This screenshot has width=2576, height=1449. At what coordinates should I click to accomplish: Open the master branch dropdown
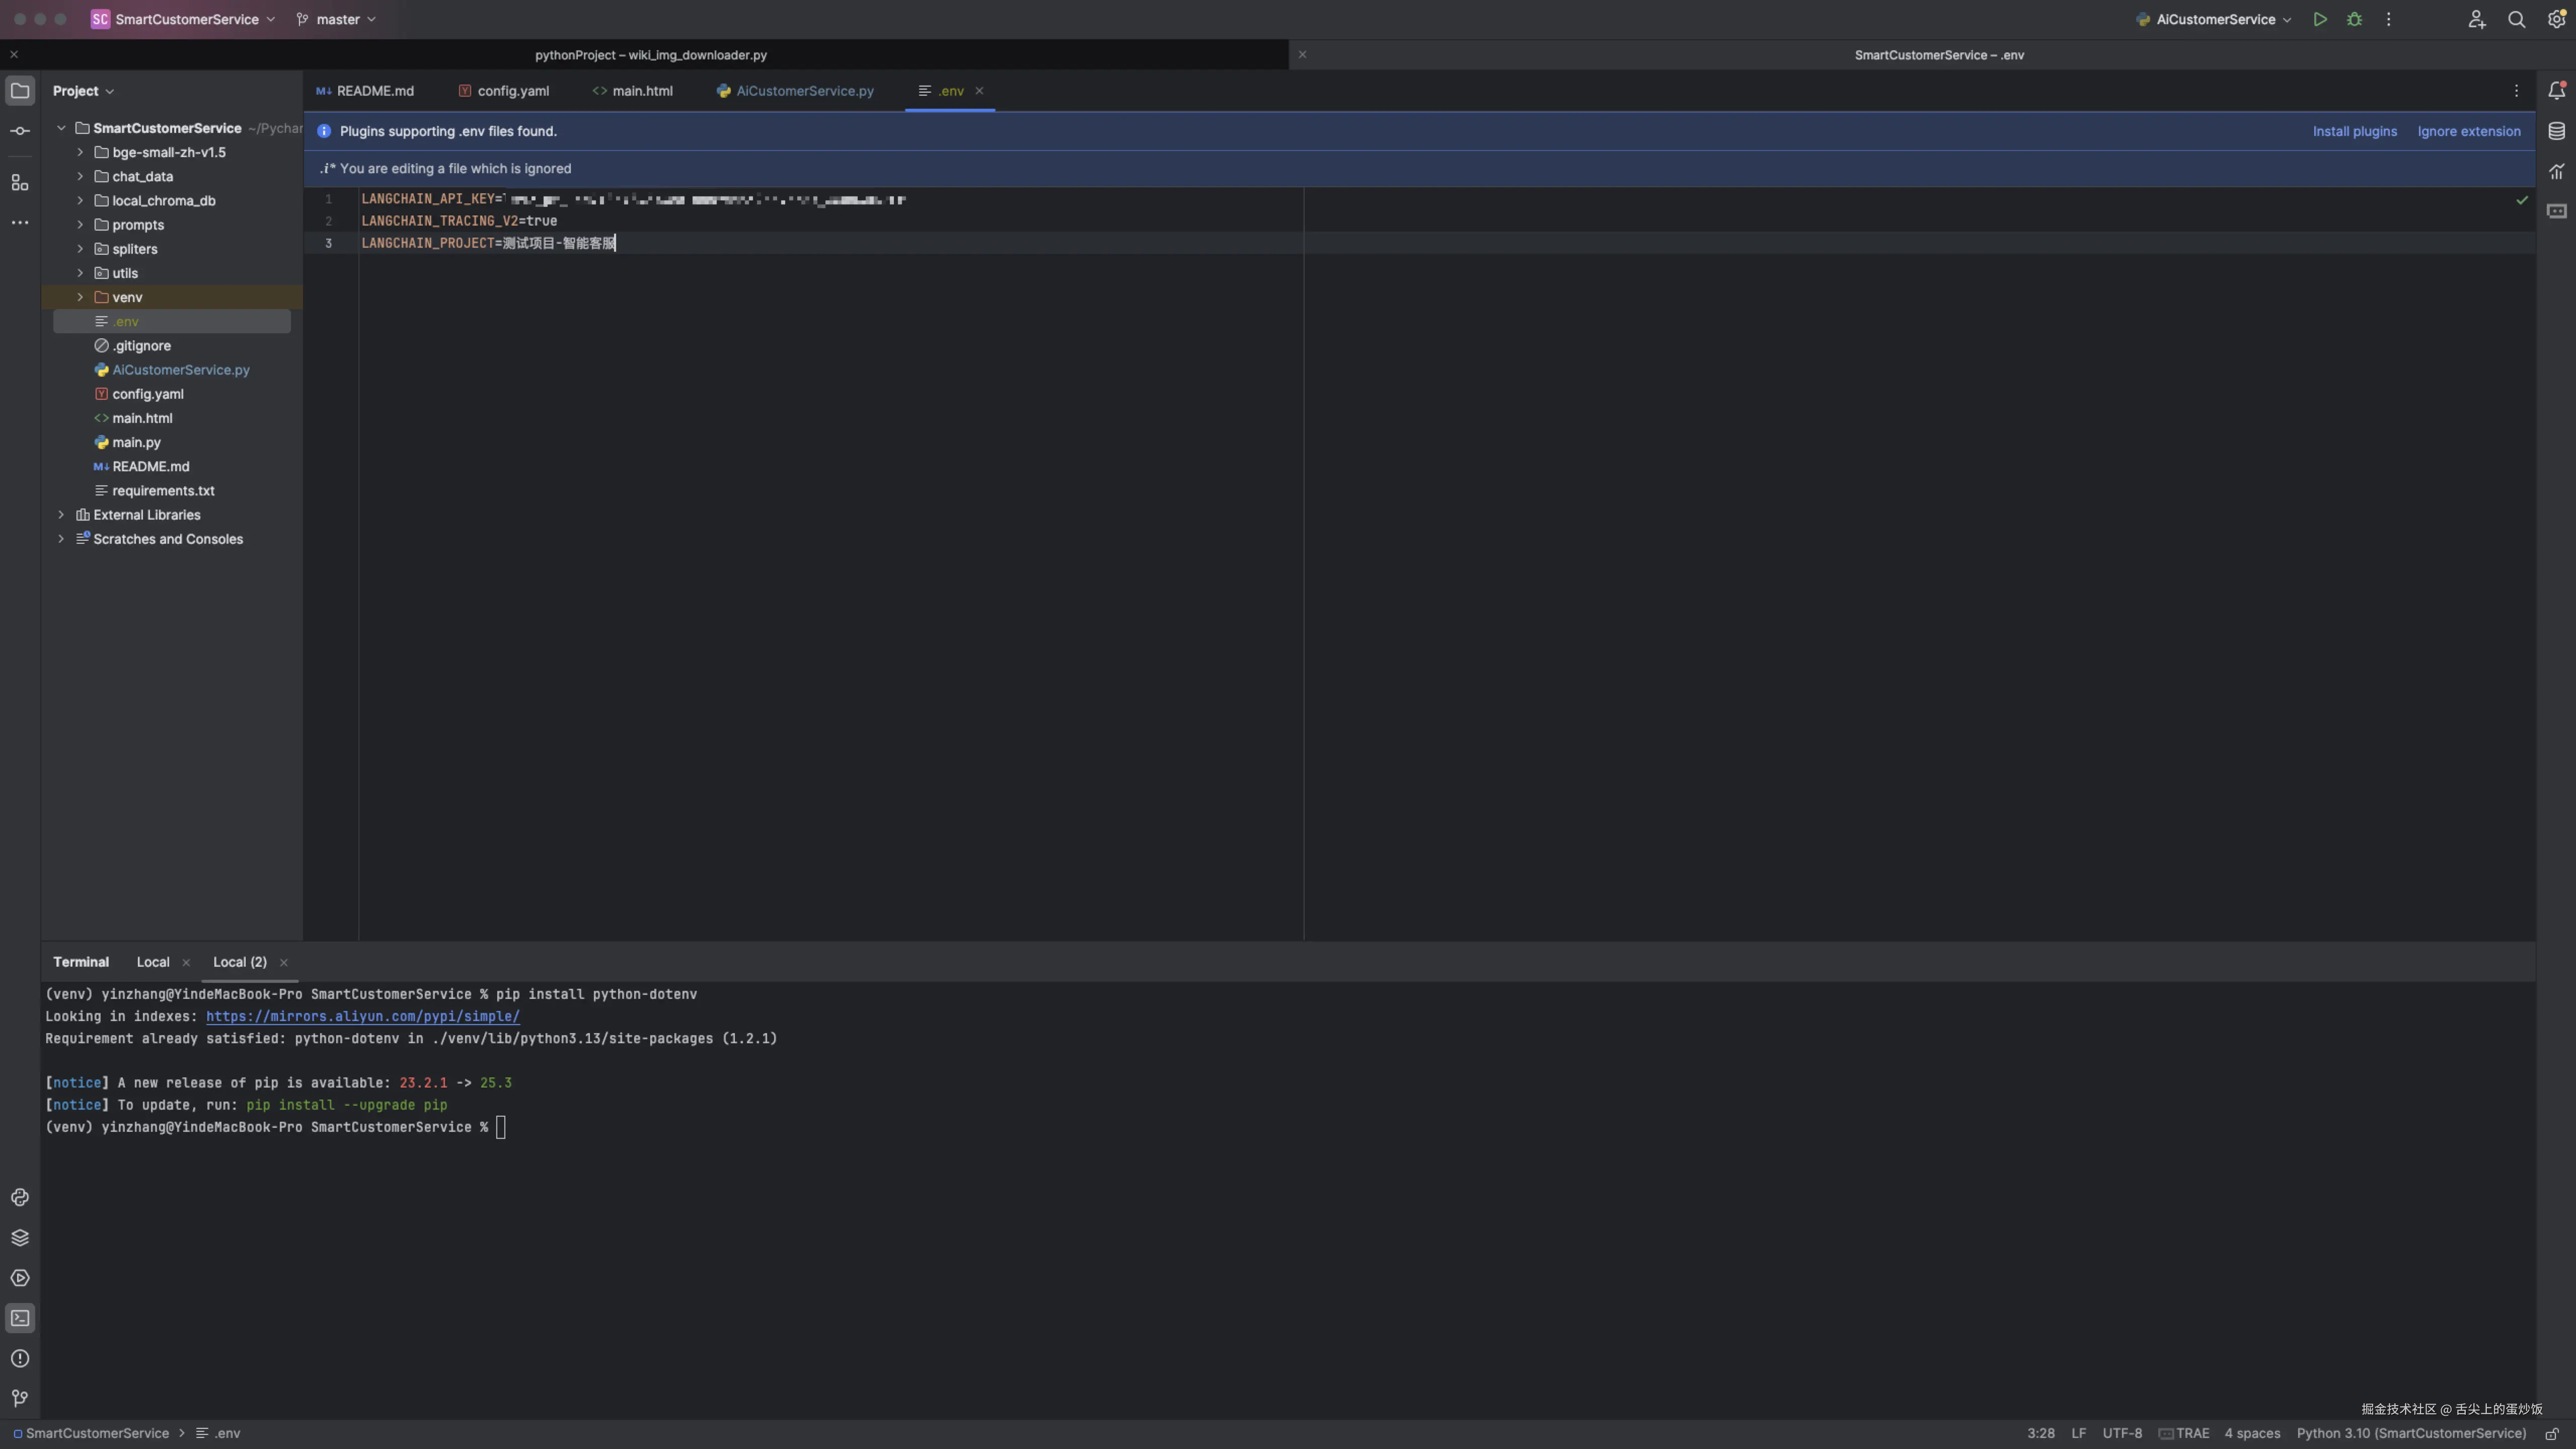(337, 19)
